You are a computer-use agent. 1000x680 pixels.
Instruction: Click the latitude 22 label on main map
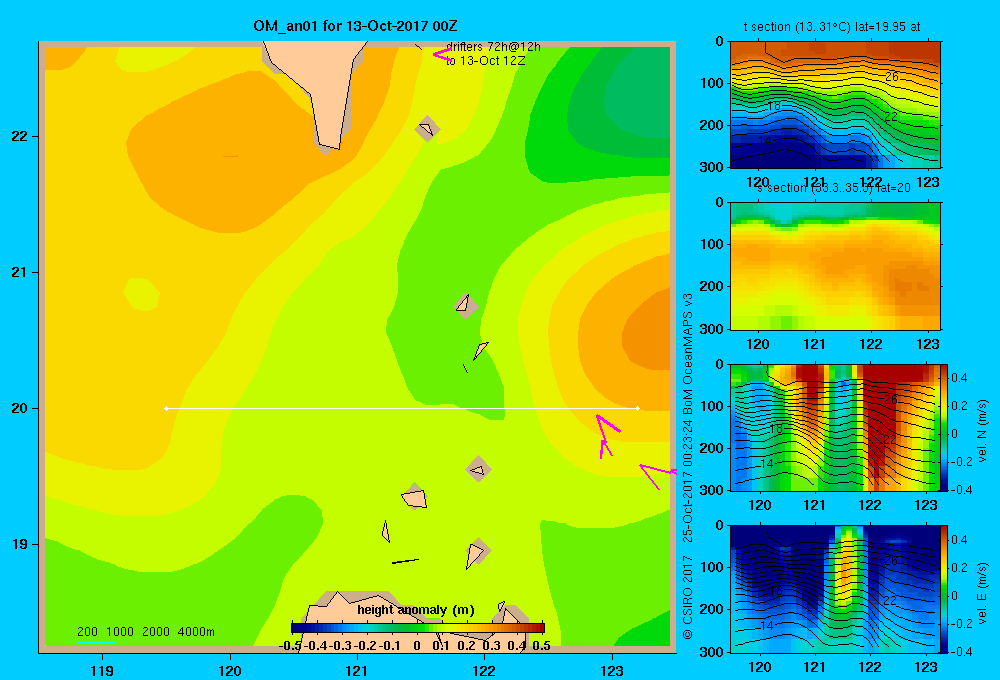click(20, 137)
